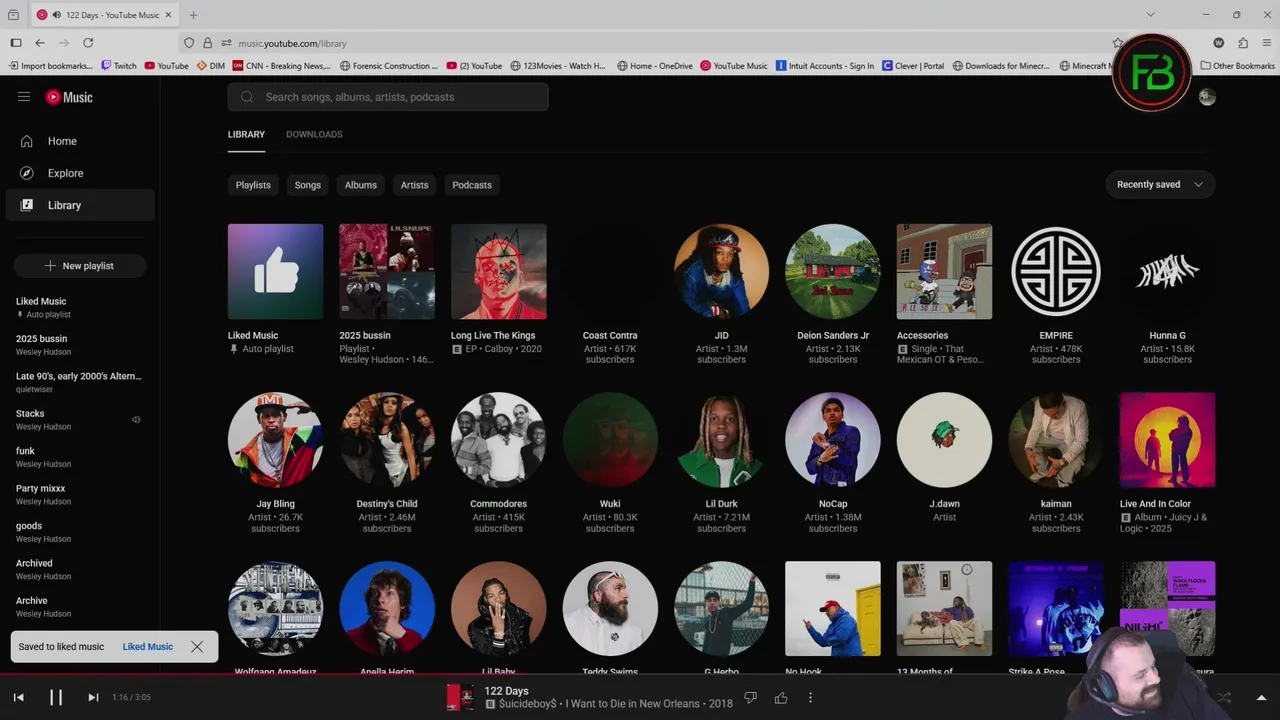This screenshot has height=720, width=1280.
Task: Open the hamburger guide menu
Action: pyautogui.click(x=24, y=97)
